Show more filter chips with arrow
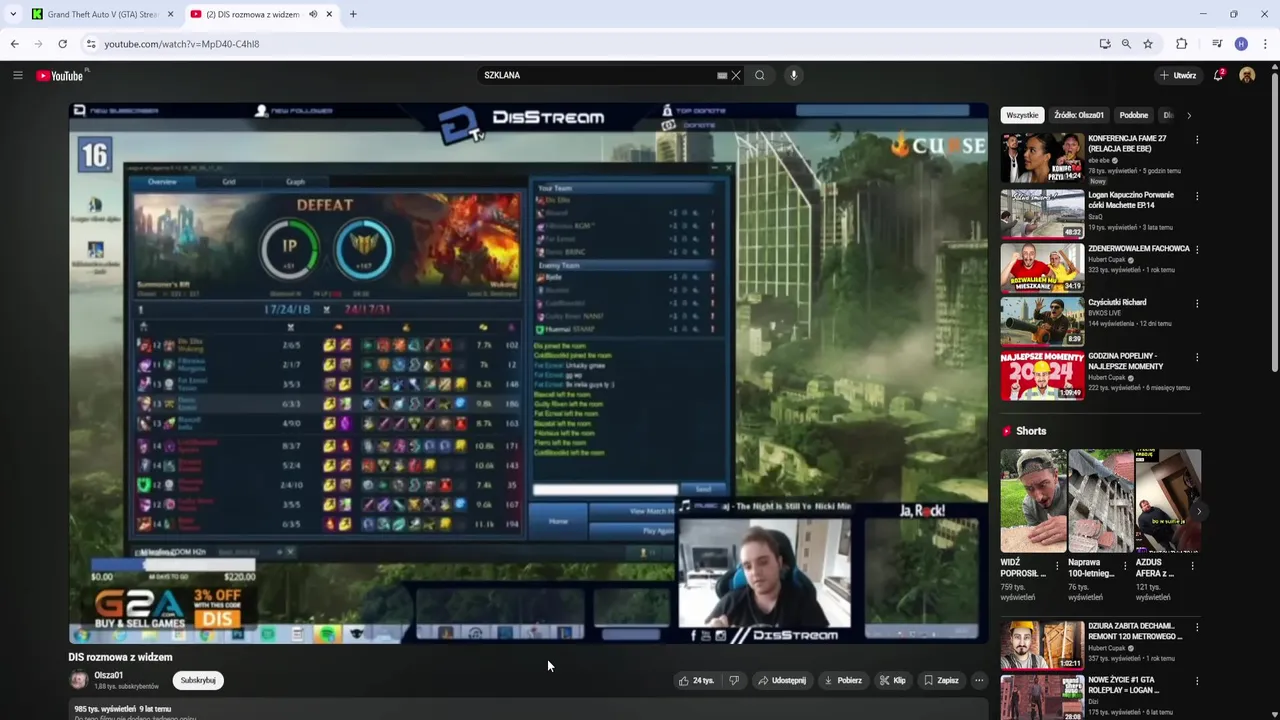 tap(1189, 115)
